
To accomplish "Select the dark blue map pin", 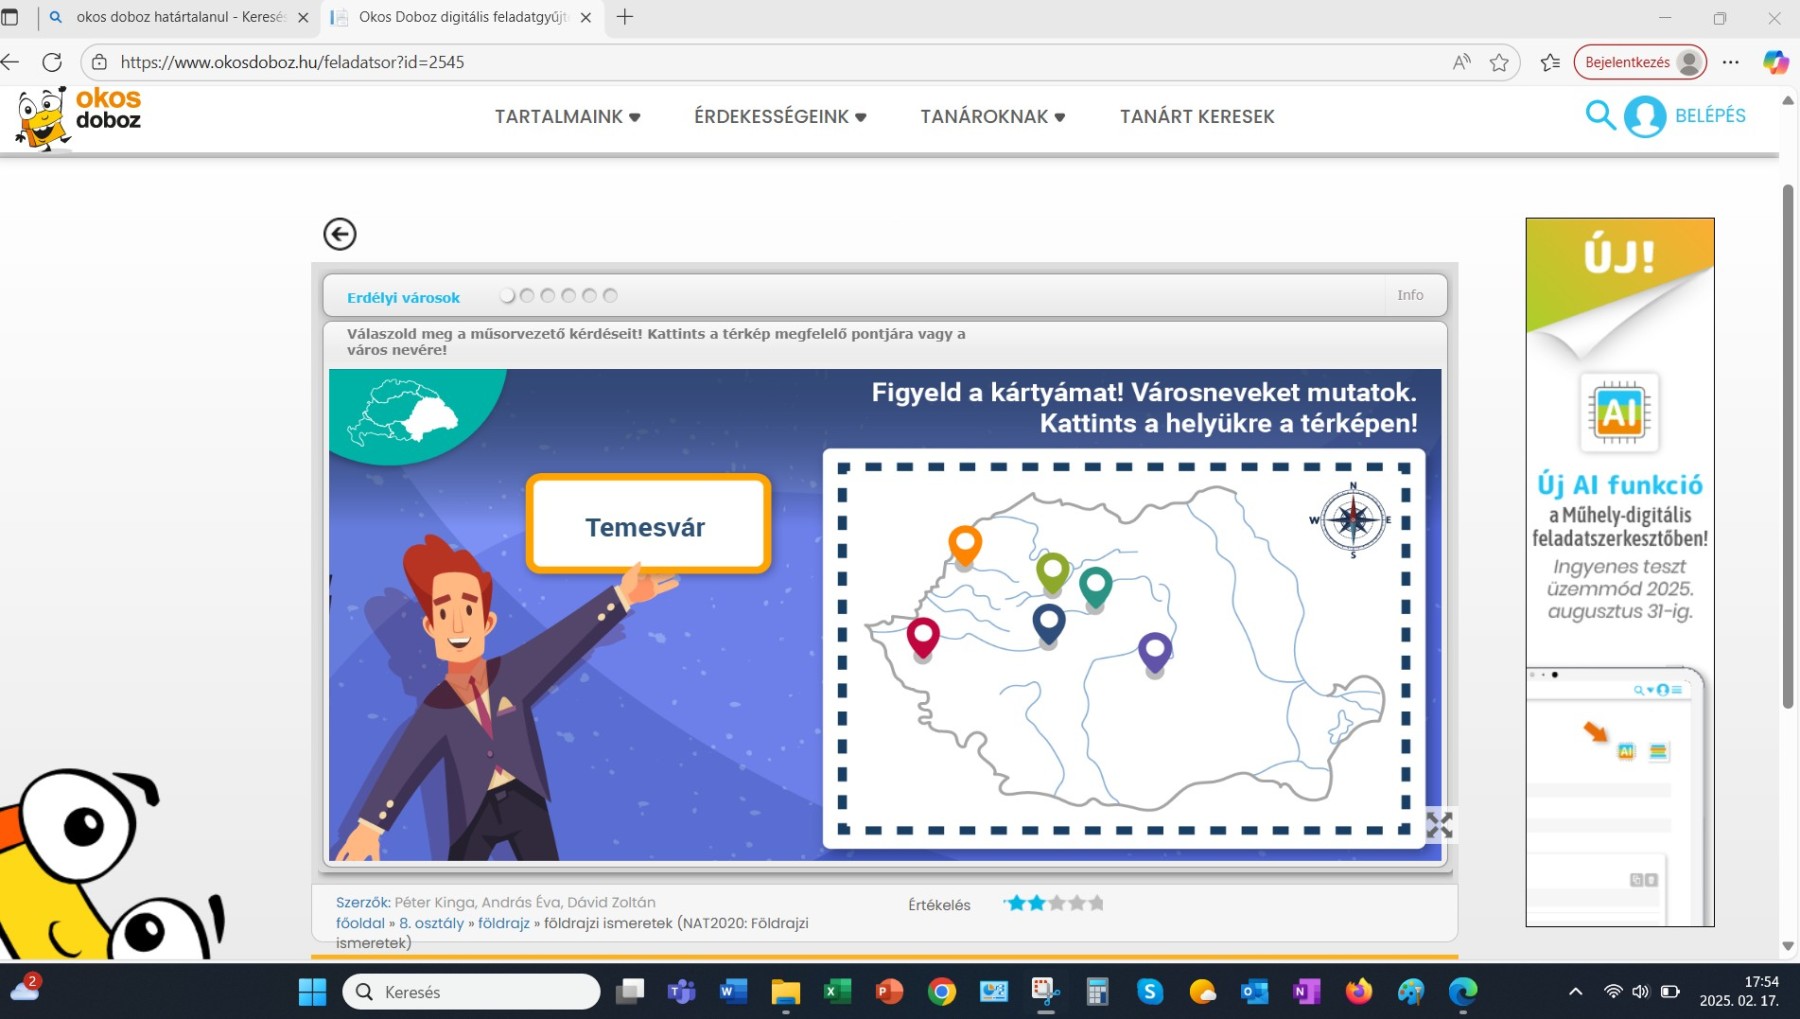I will click(x=1048, y=623).
